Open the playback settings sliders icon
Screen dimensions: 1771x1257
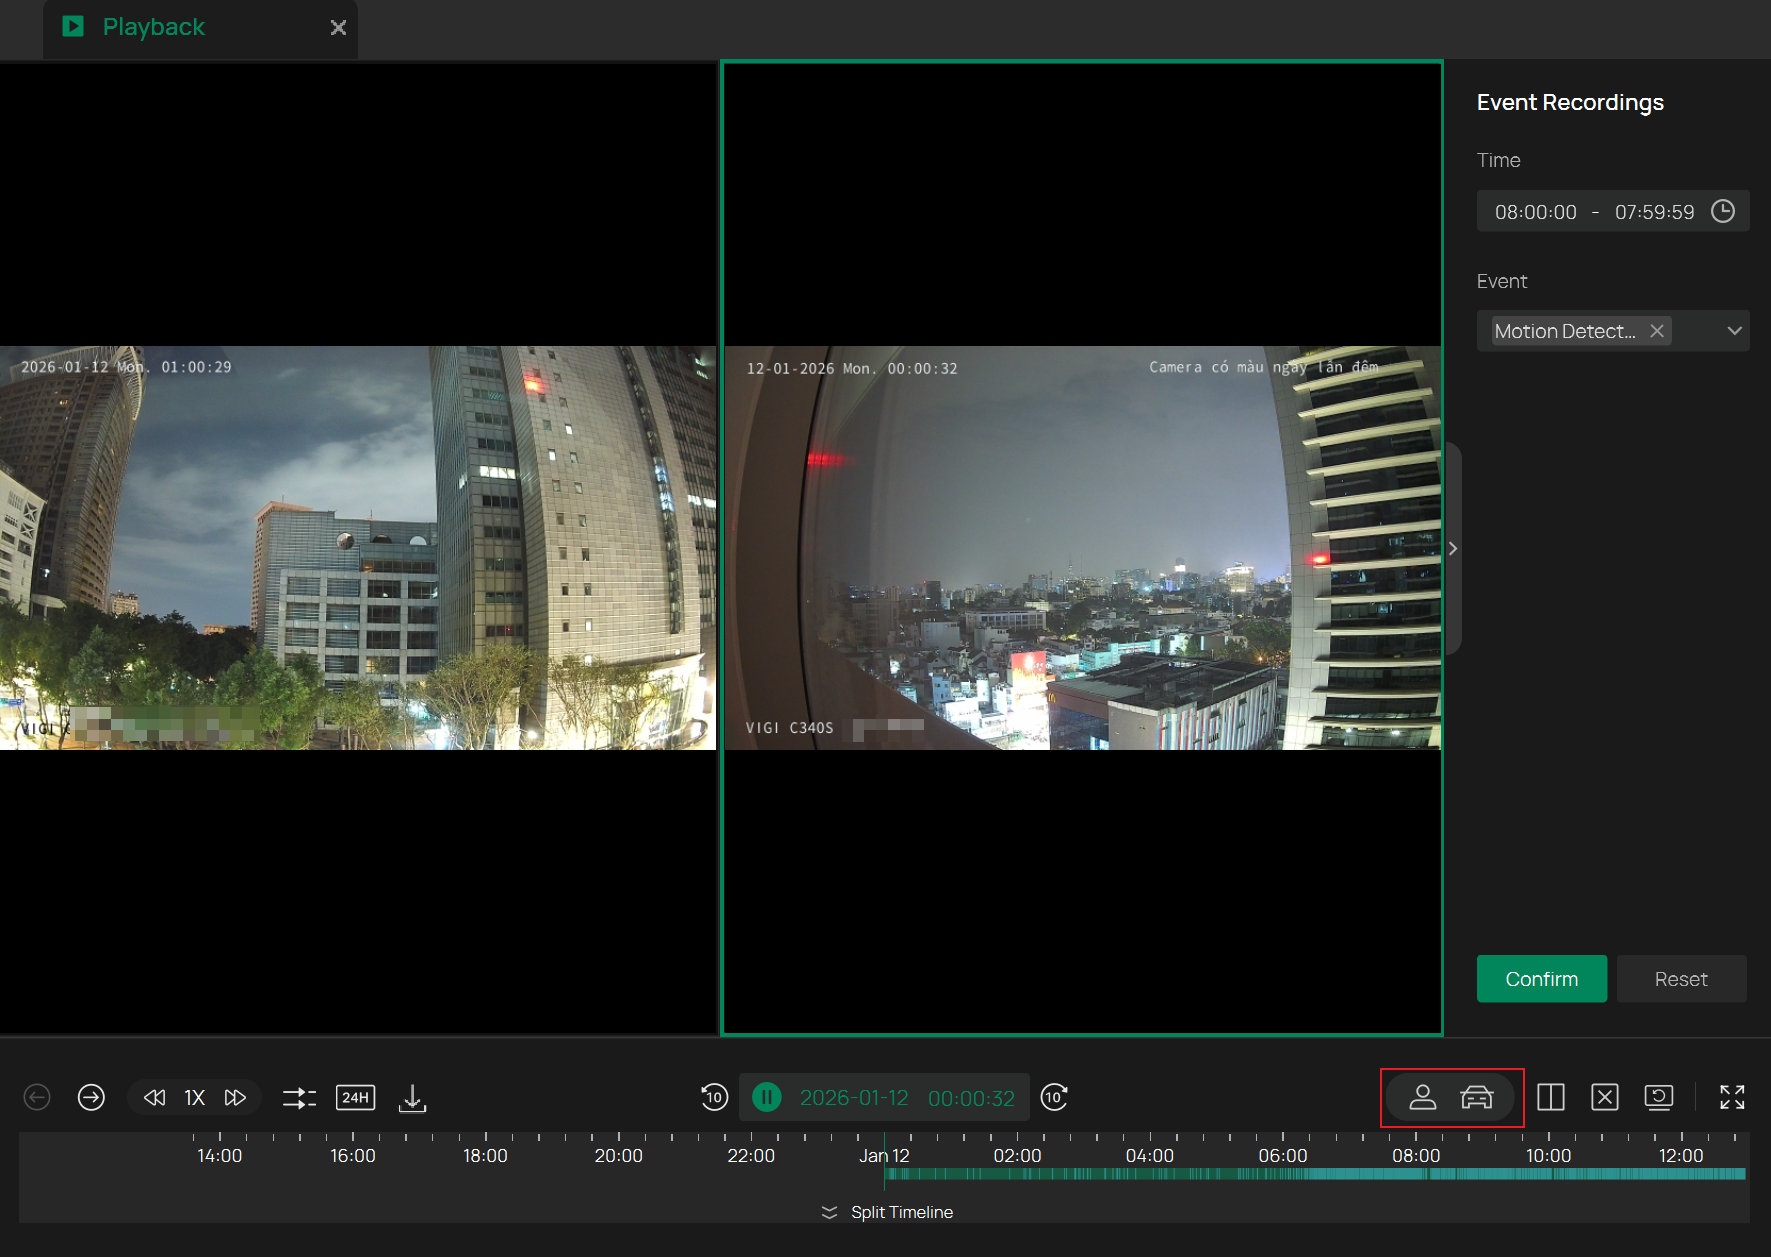coord(299,1098)
